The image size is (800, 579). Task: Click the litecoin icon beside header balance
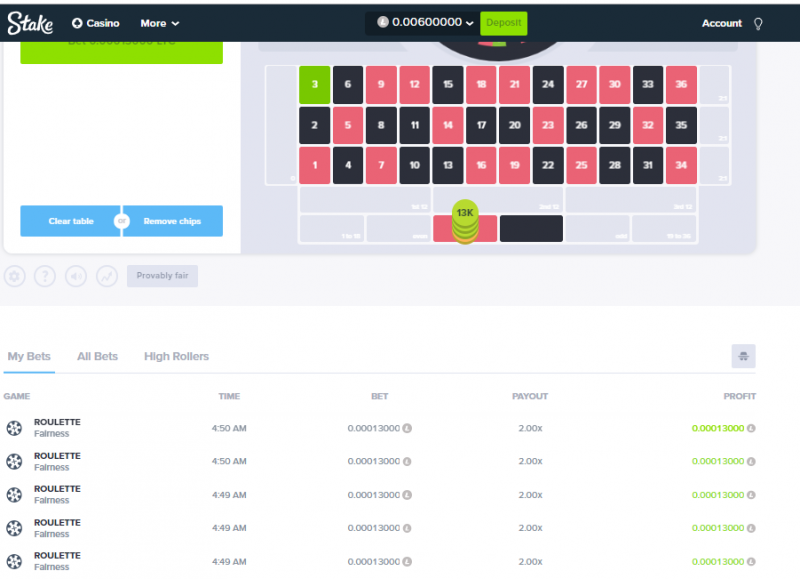[x=383, y=22]
